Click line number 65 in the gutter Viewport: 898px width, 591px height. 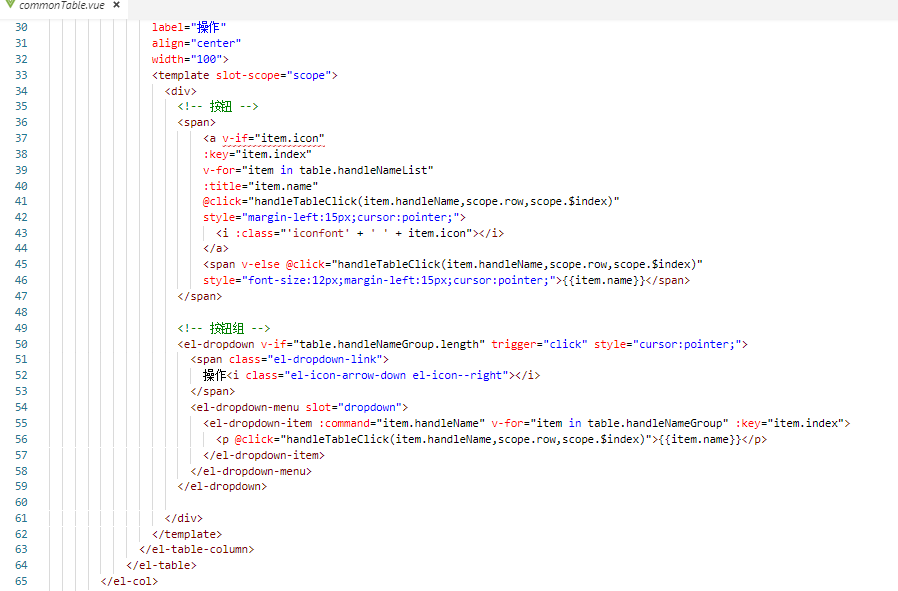[x=21, y=581]
